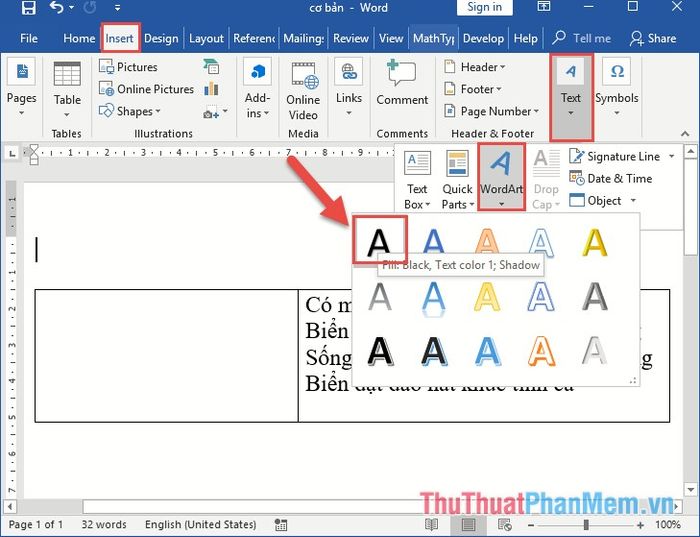The width and height of the screenshot is (700, 537).
Task: Click Online Pictures
Action: [146, 89]
